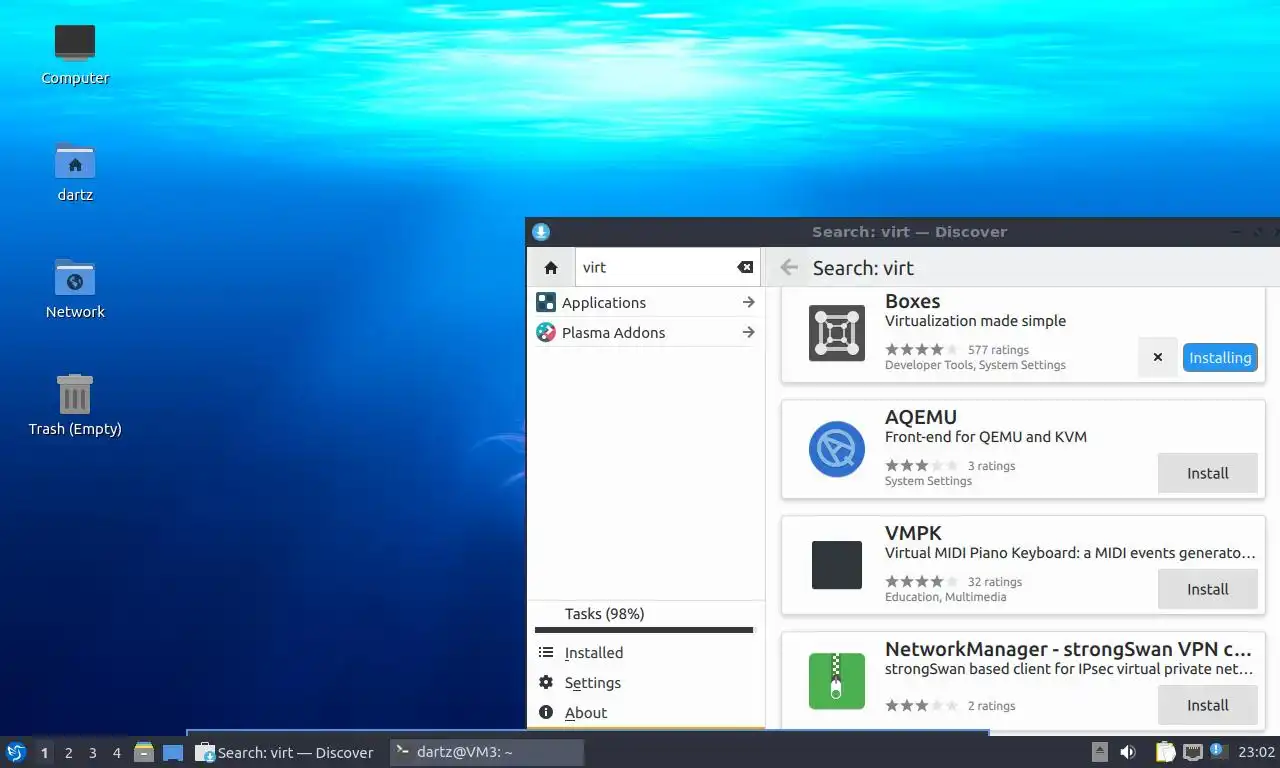This screenshot has height=768, width=1280.
Task: Switch to the dartz@VM3 terminal task
Action: [486, 752]
